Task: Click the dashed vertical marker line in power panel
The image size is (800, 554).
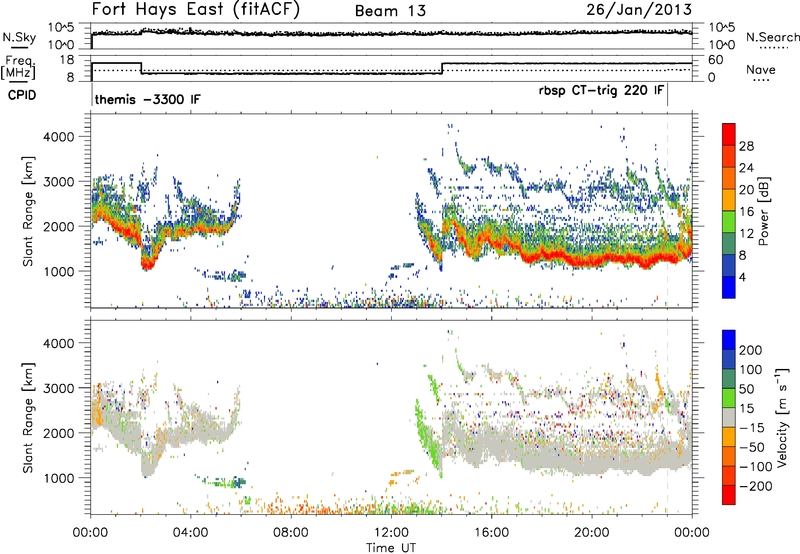Action: coord(667,211)
